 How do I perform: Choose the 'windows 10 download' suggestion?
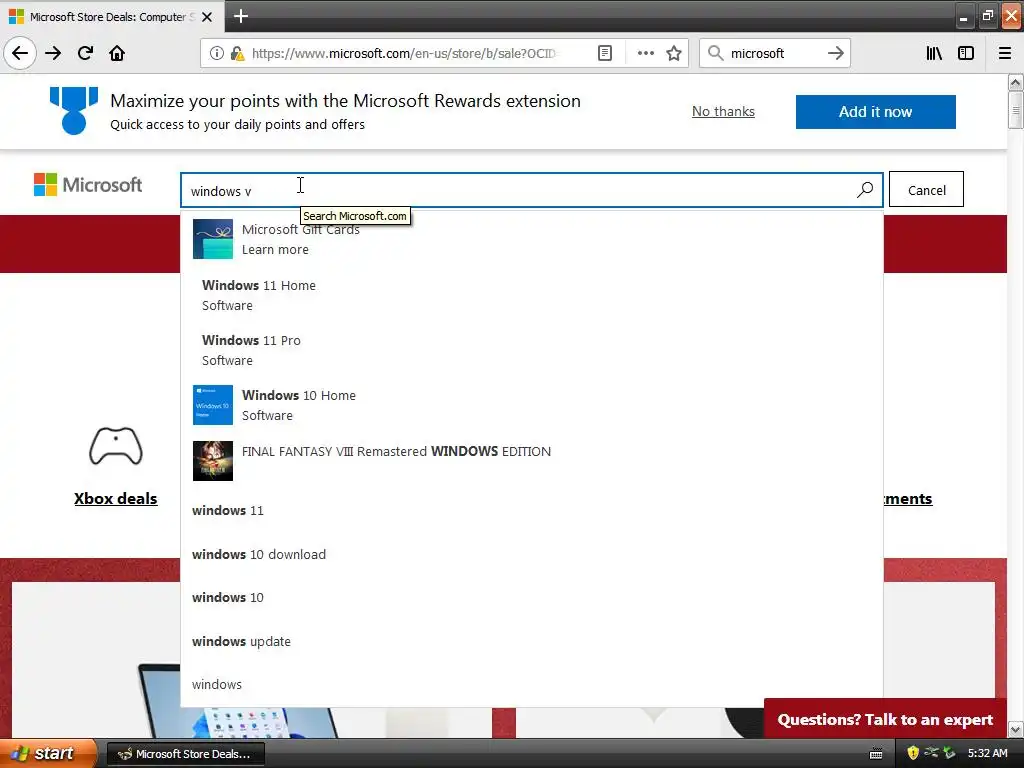pyautogui.click(x=532, y=554)
